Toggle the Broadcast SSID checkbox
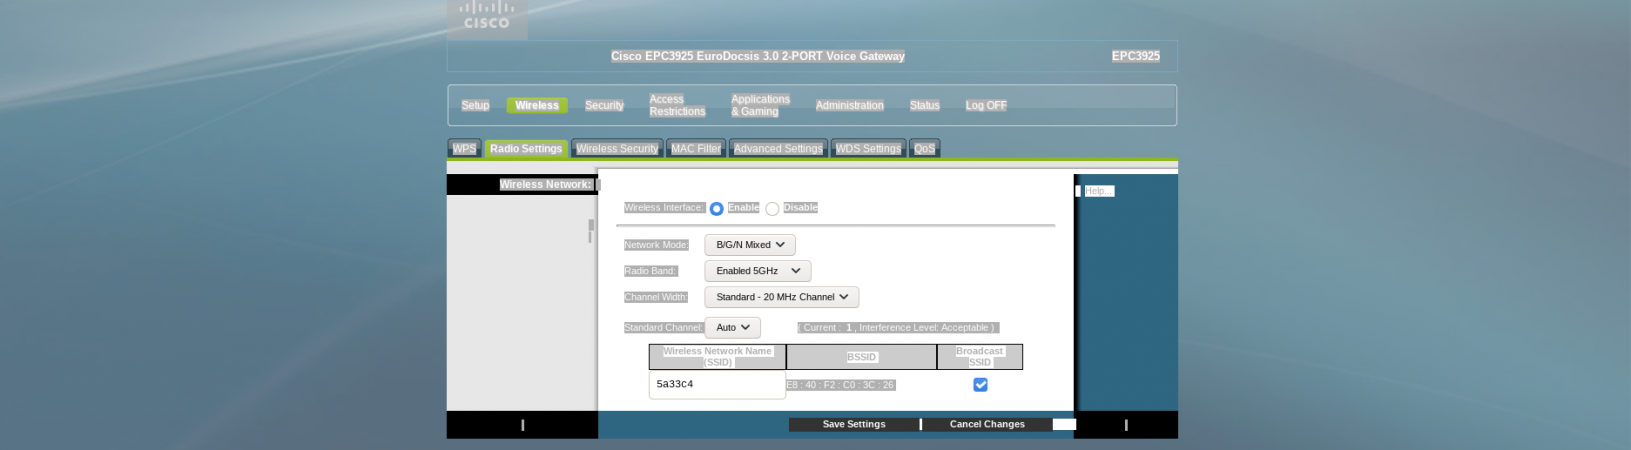Image resolution: width=1631 pixels, height=450 pixels. 980,384
